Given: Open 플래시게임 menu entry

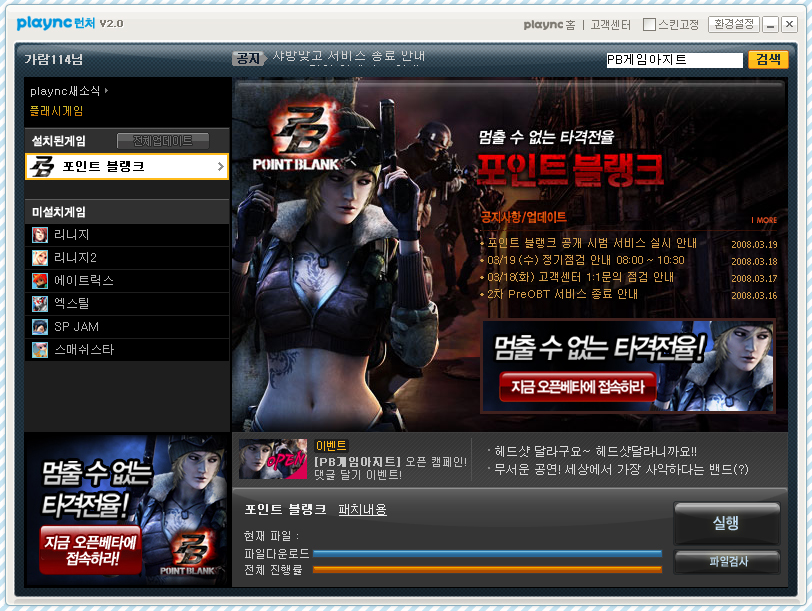Looking at the screenshot, I should (56, 110).
